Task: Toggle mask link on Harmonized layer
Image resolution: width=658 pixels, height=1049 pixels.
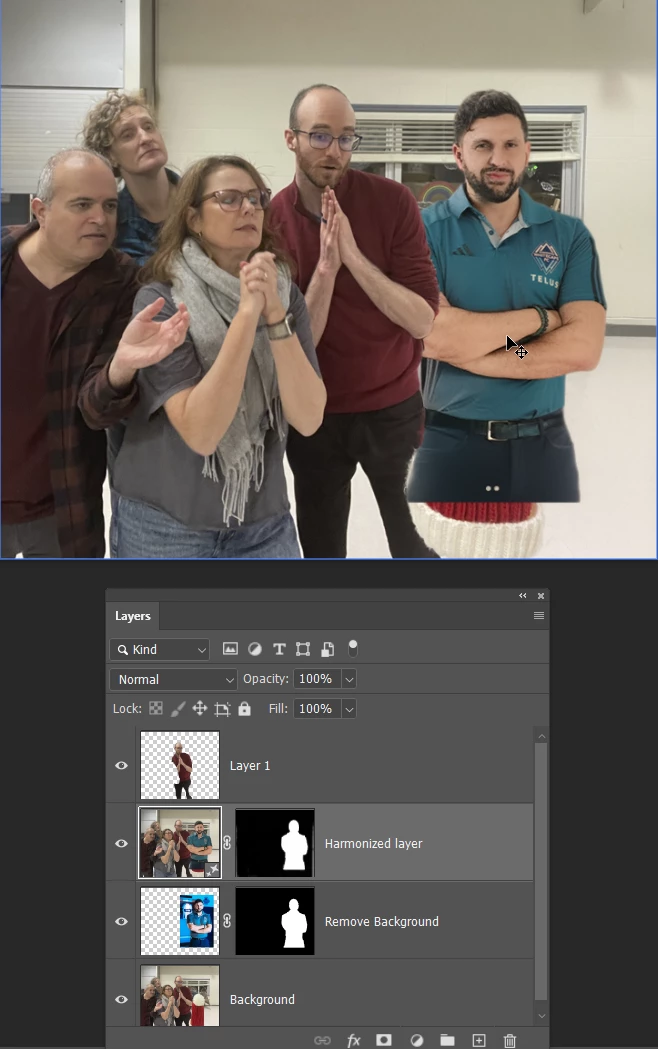Action: (227, 843)
